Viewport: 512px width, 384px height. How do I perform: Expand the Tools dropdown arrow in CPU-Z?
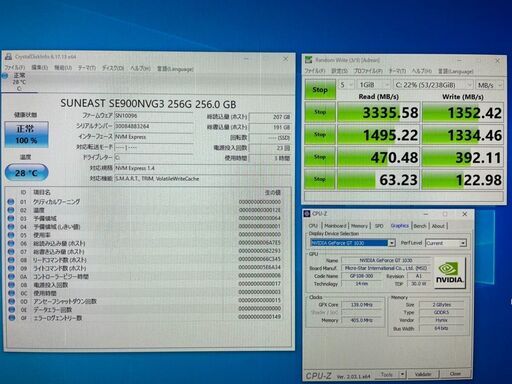(402, 374)
